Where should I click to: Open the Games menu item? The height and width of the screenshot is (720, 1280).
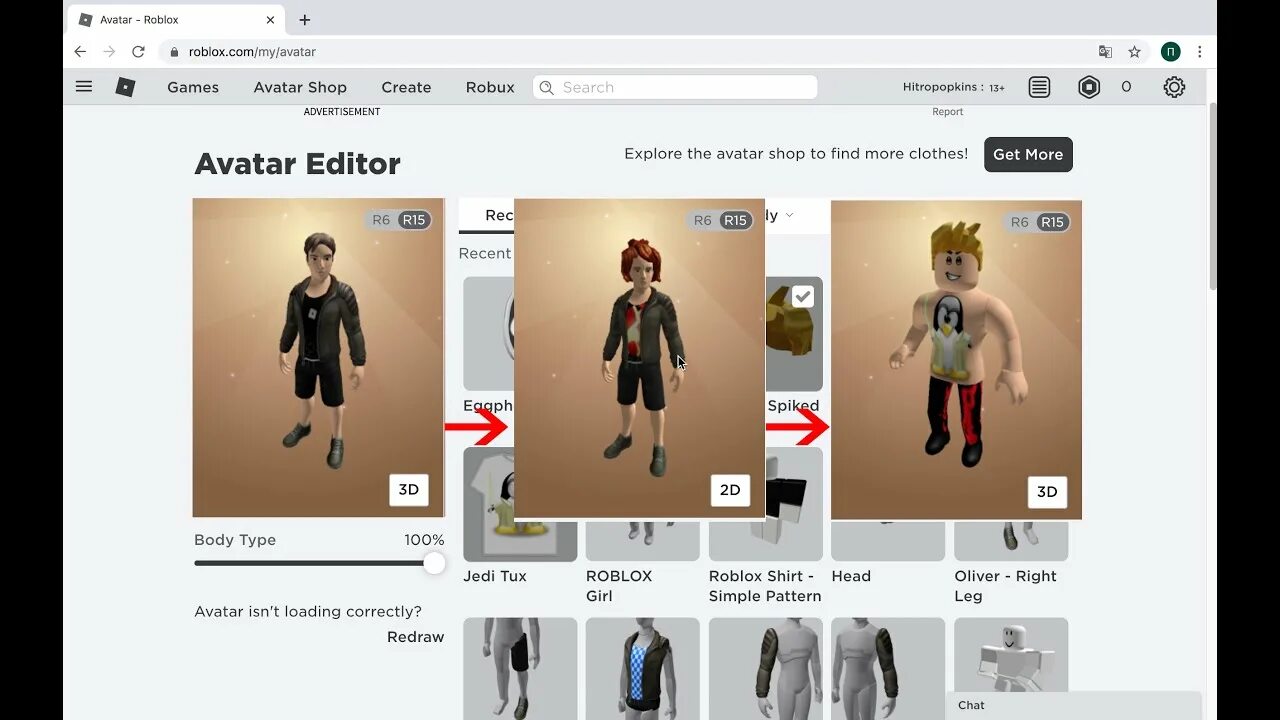point(193,87)
